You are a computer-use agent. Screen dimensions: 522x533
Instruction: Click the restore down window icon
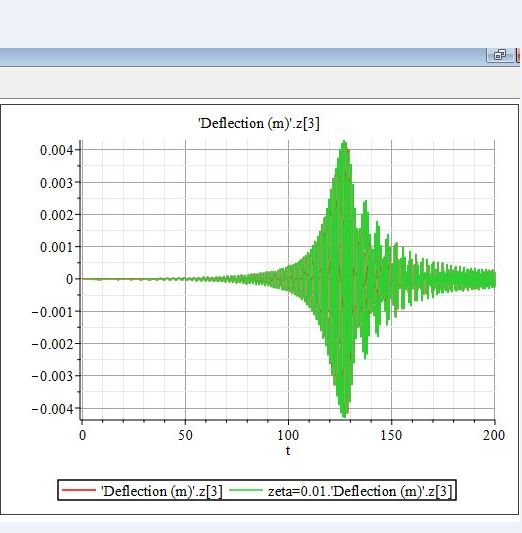click(500, 55)
